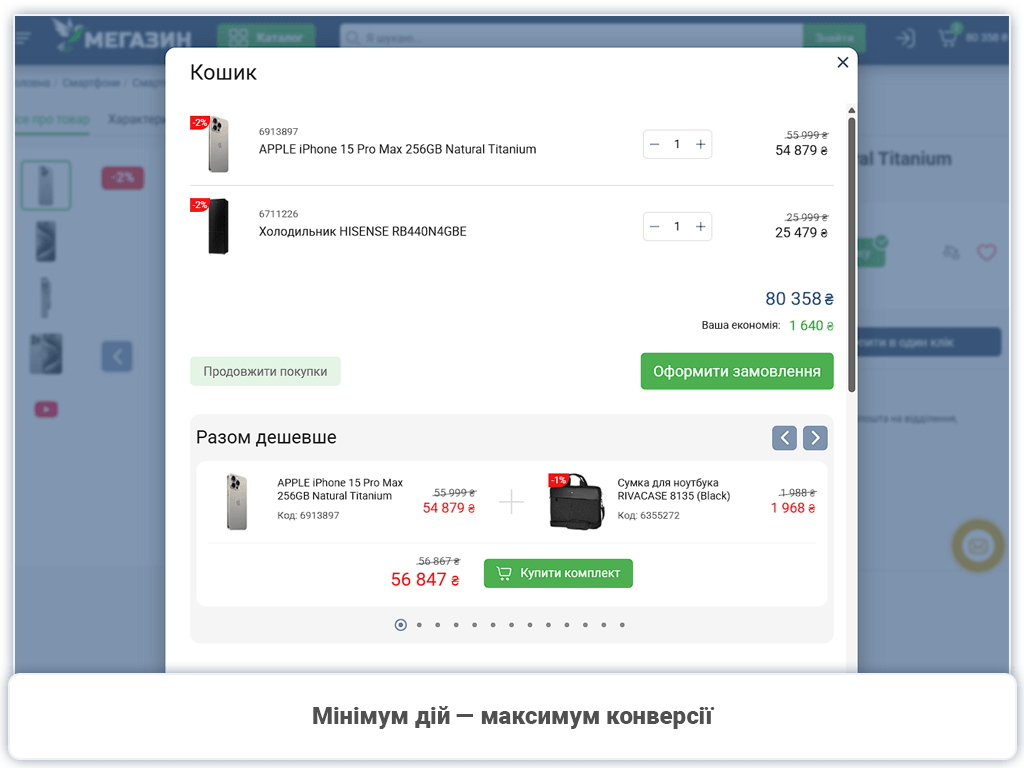Viewport: 1024px width, 768px height.
Task: Open Сумка для ноутбука RIVACASE 8135 link
Action: [673, 489]
